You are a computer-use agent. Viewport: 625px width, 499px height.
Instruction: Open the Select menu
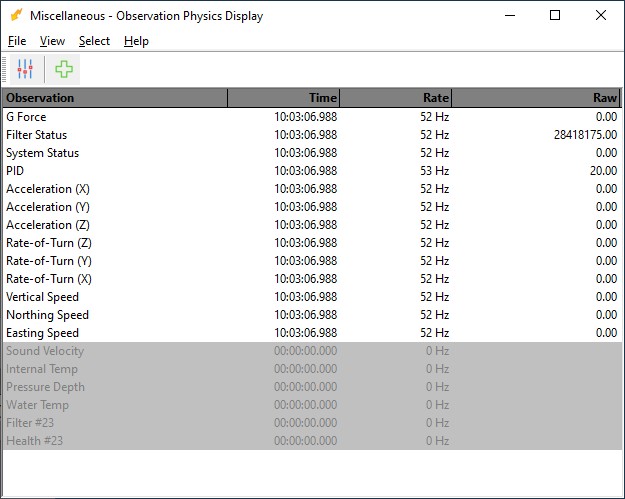(x=94, y=41)
